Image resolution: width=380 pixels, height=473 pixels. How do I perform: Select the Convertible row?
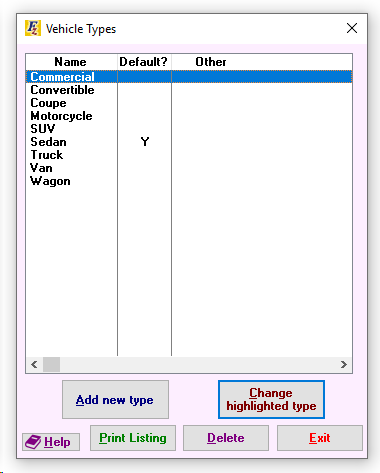click(x=189, y=90)
